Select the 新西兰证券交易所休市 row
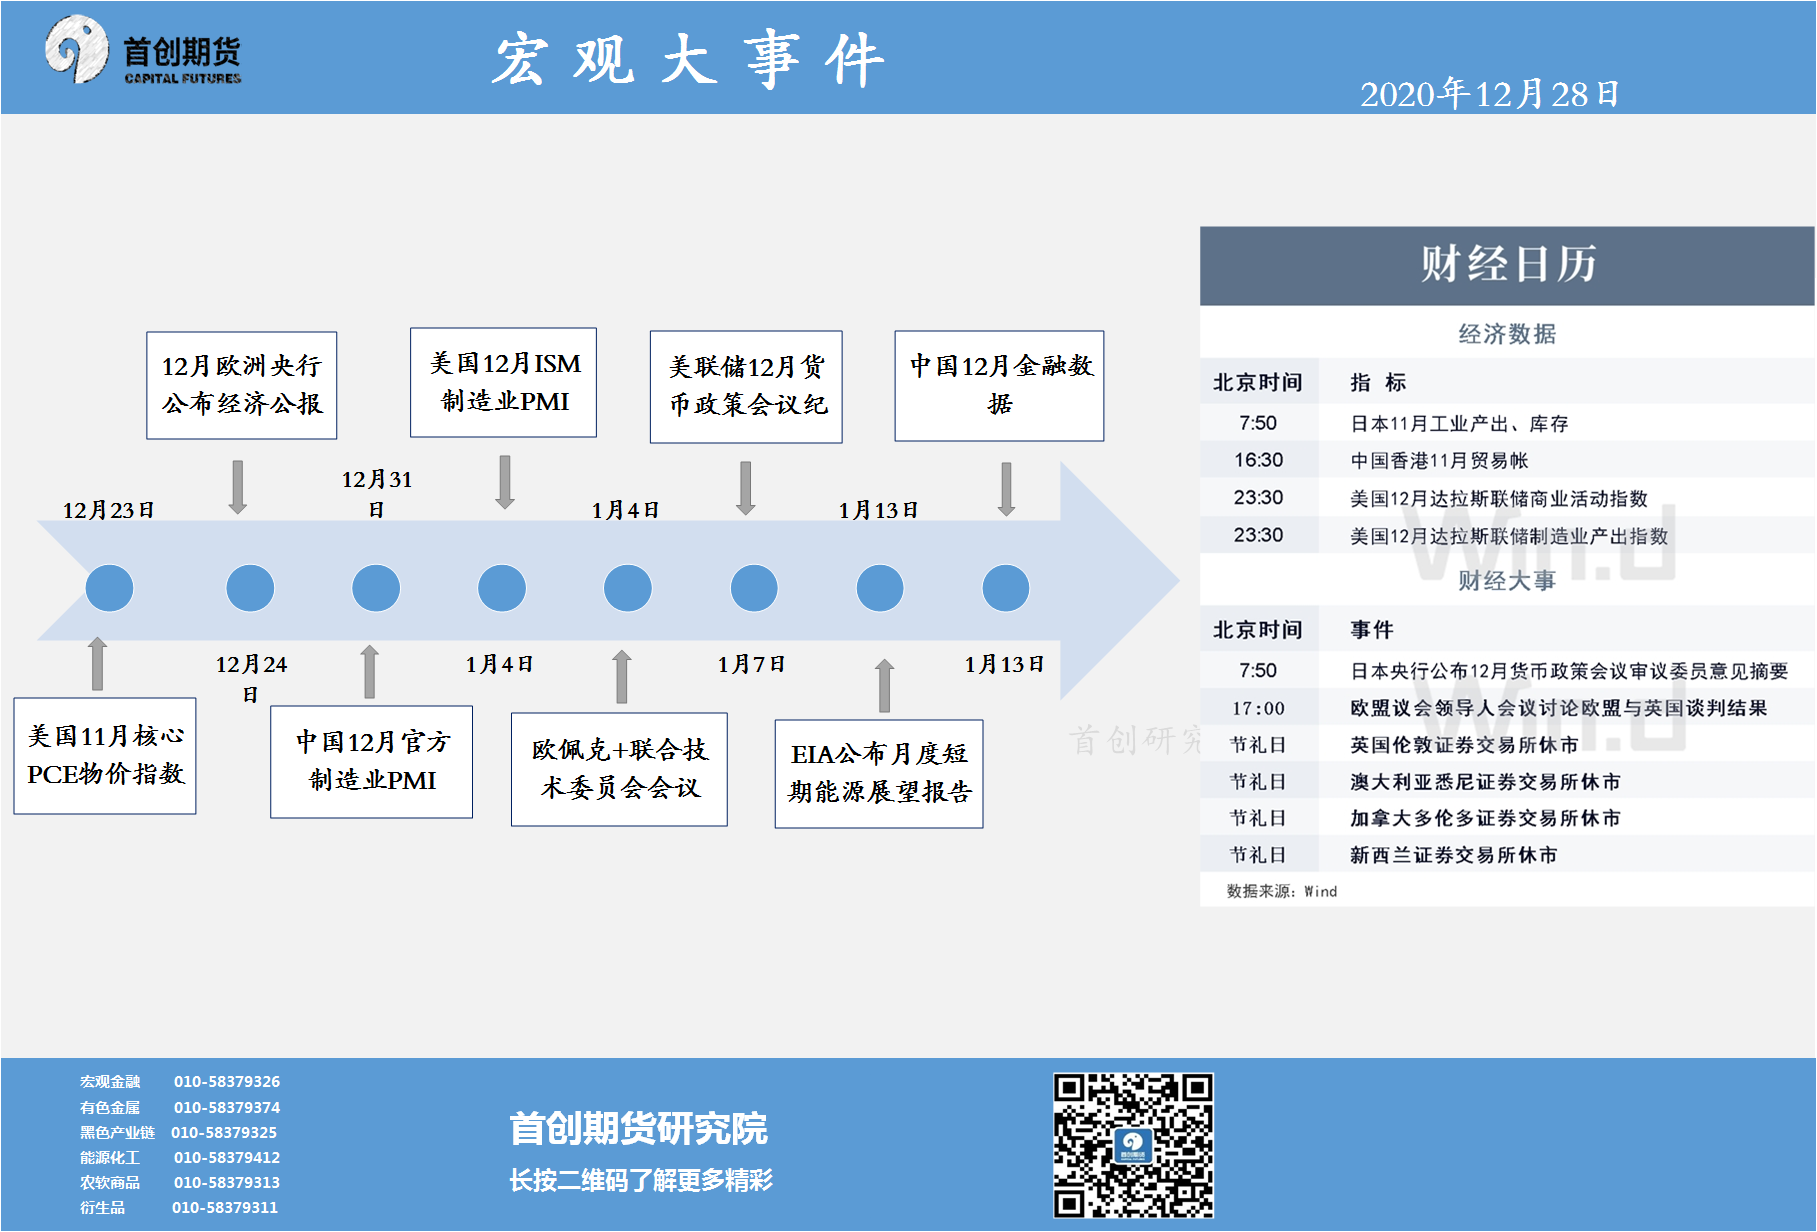The image size is (1817, 1232). (1507, 855)
